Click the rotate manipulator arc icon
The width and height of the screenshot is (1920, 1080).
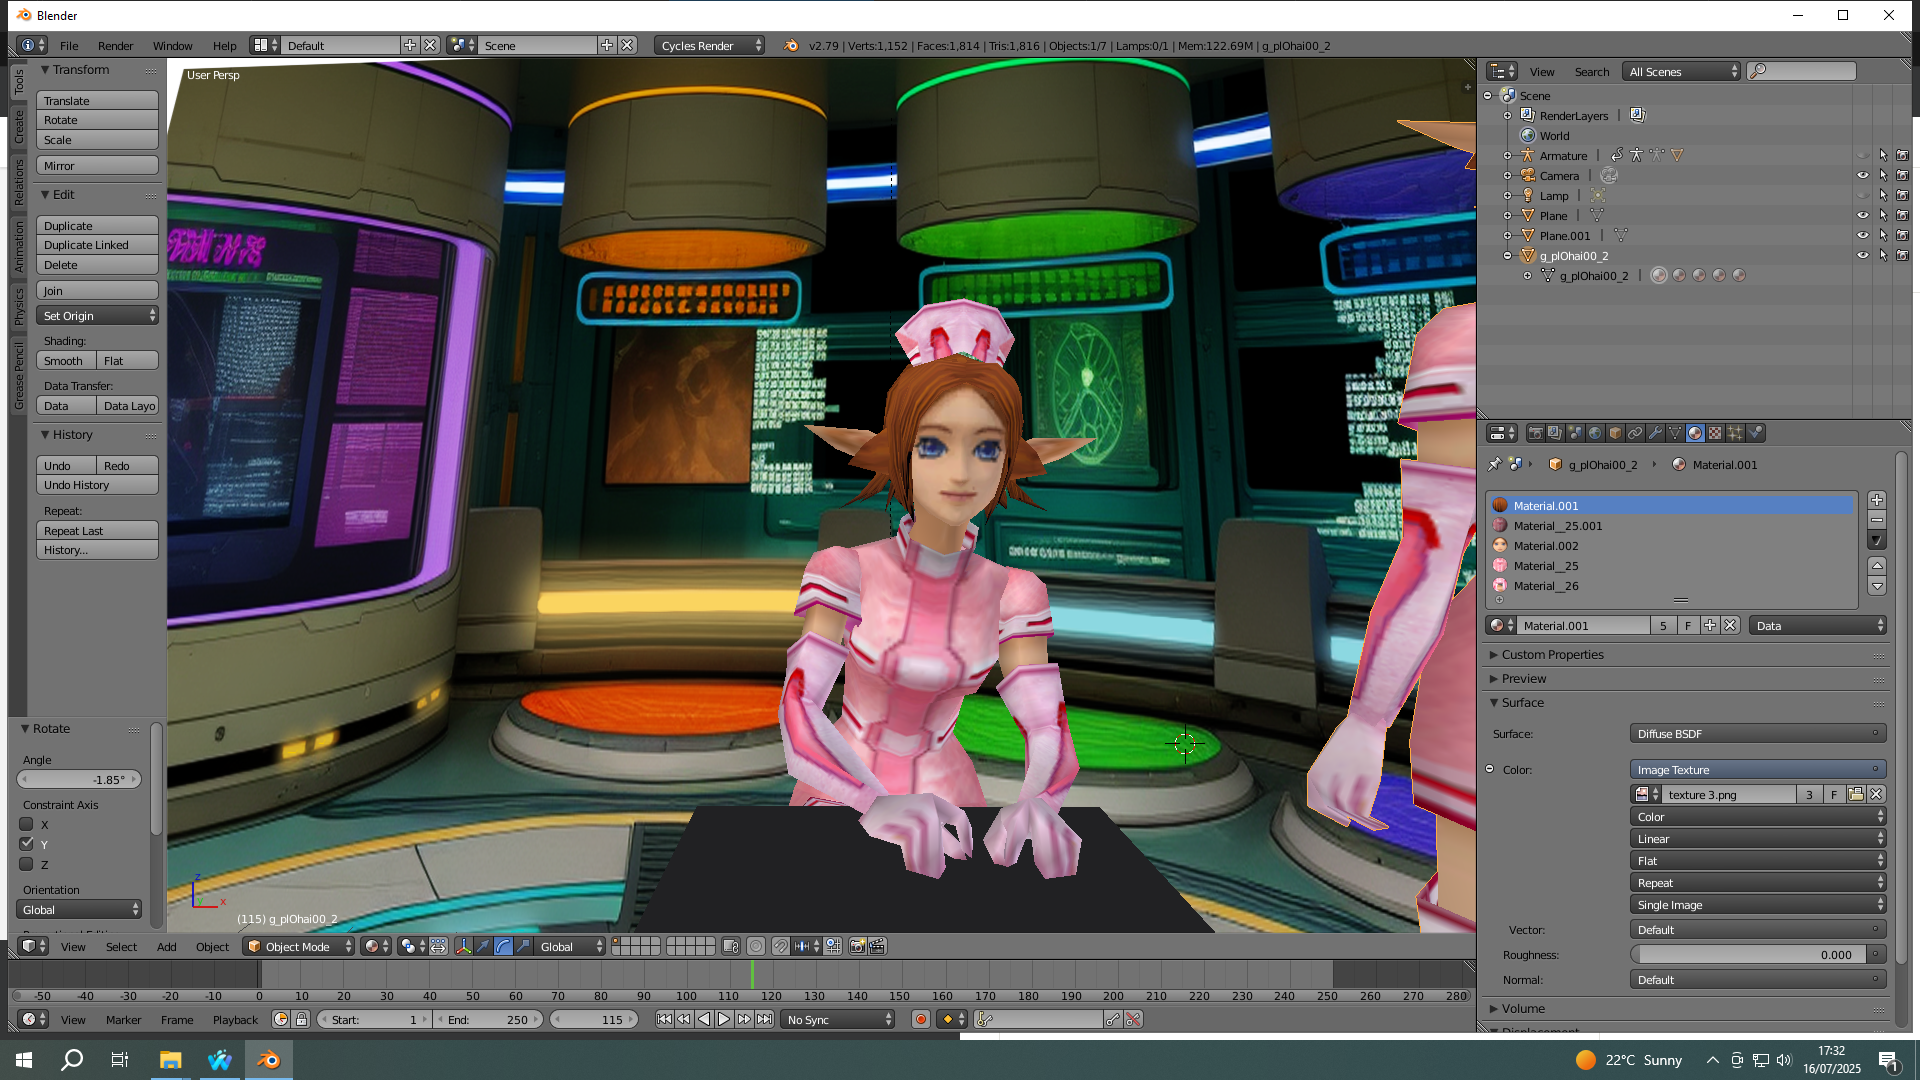pos(503,946)
